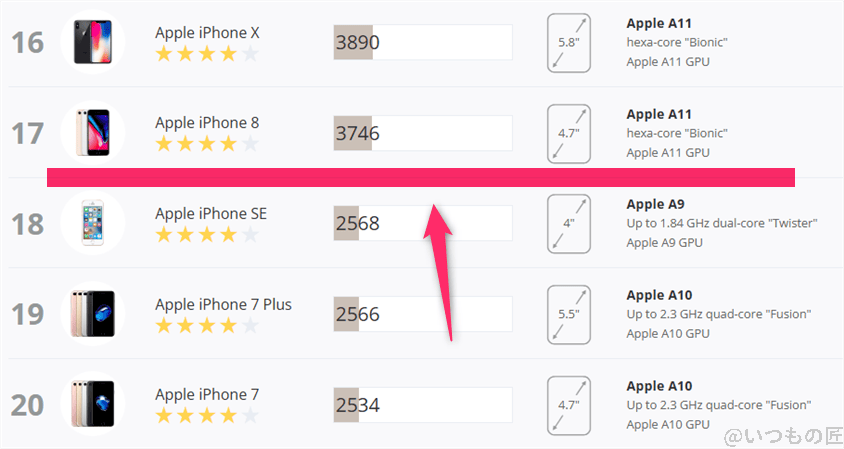This screenshot has width=844, height=449.
Task: Click the star rating under iPhone 7
Action: pos(206,416)
